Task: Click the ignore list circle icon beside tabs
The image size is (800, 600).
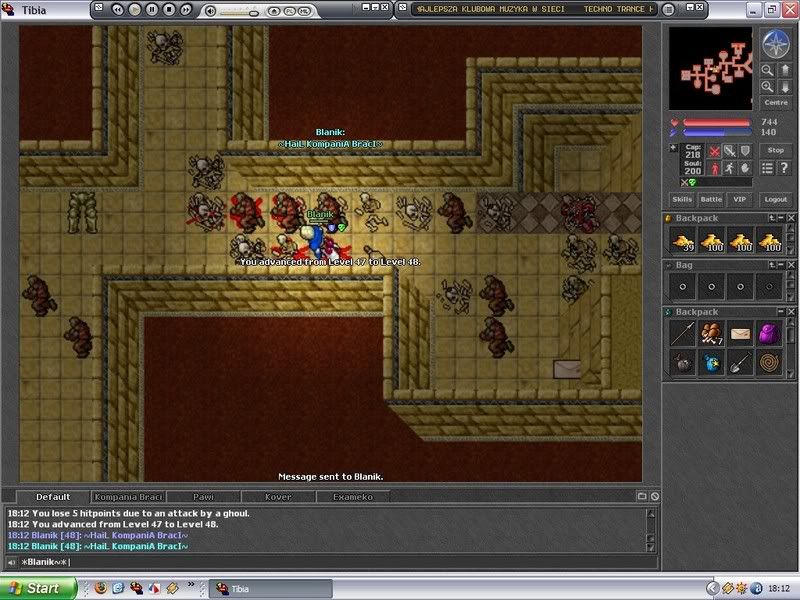Action: pos(655,496)
